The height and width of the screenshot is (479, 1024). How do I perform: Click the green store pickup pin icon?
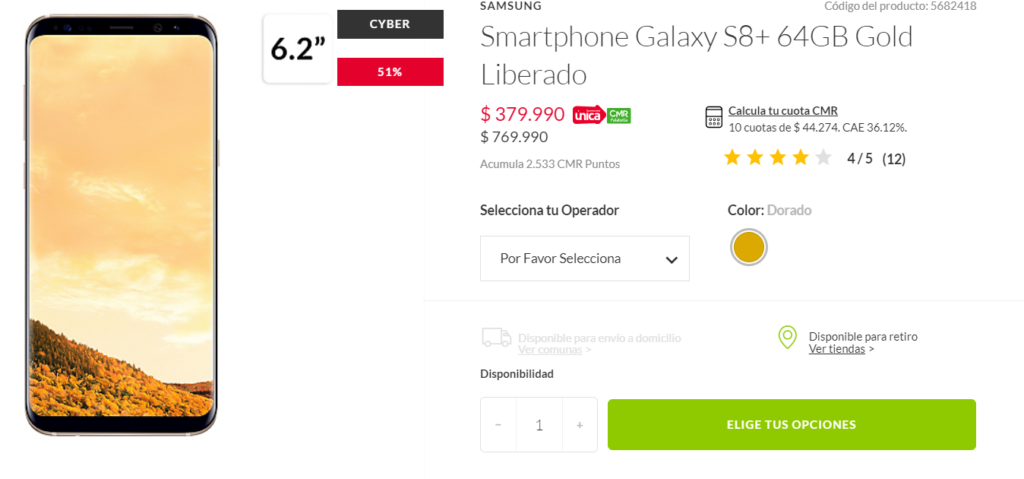click(x=788, y=337)
